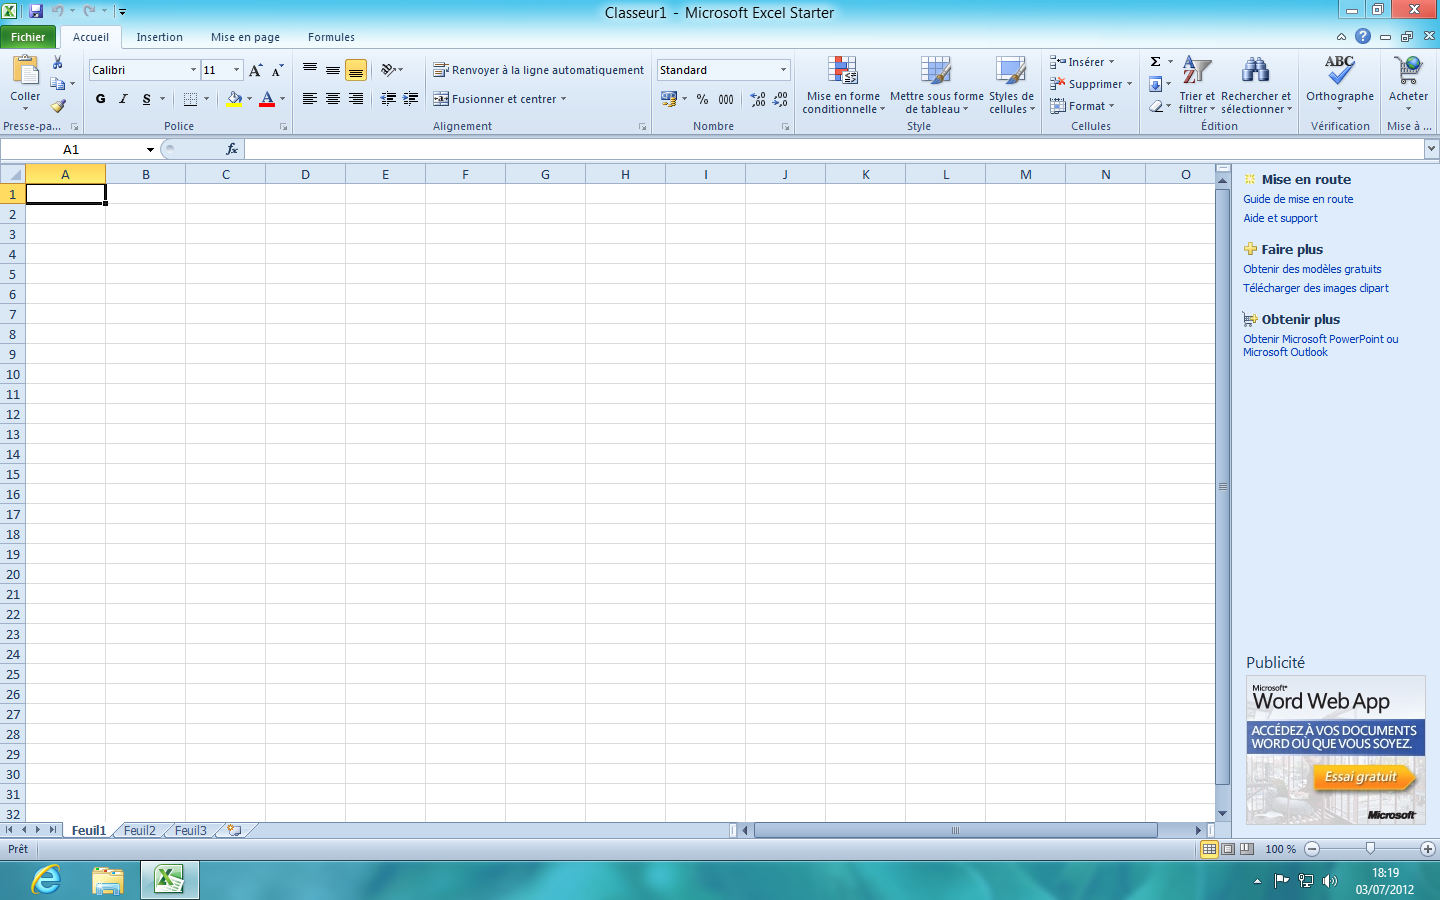This screenshot has height=900, width=1440.
Task: Toggle italic I formatting
Action: pyautogui.click(x=123, y=99)
